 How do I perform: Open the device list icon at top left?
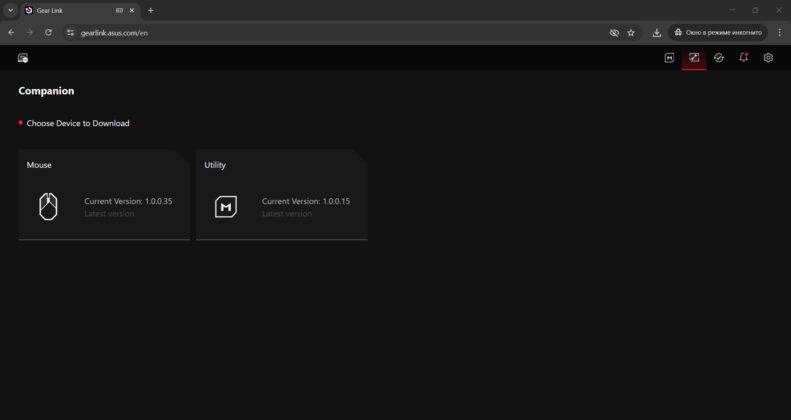[x=23, y=58]
